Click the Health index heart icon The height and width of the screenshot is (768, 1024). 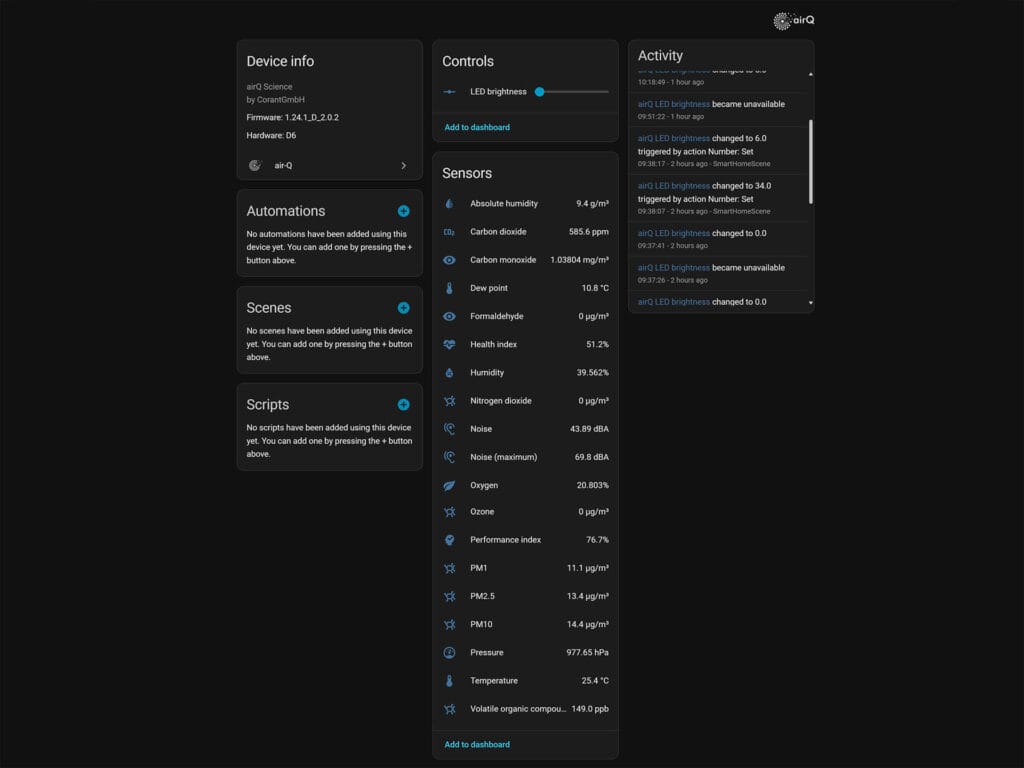click(449, 345)
